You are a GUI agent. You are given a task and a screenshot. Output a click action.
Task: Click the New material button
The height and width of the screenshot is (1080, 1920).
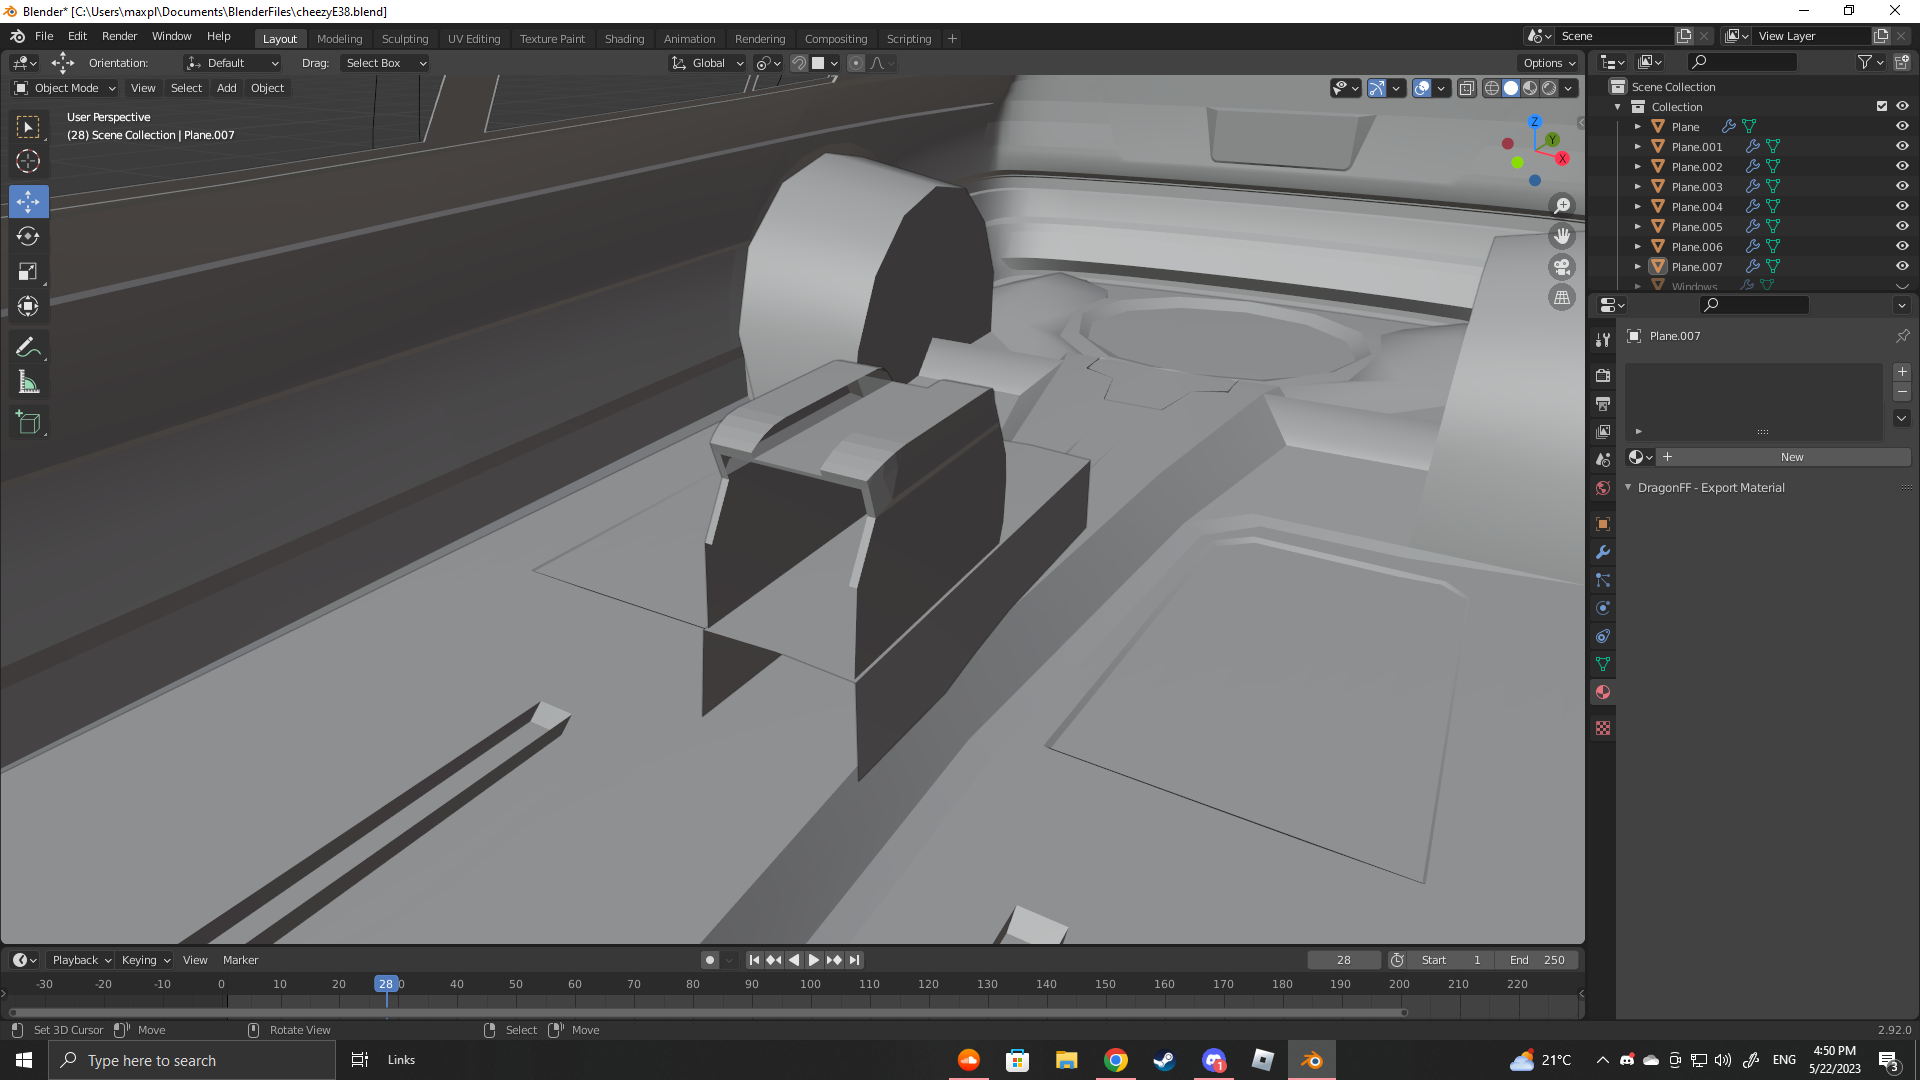coord(1791,457)
